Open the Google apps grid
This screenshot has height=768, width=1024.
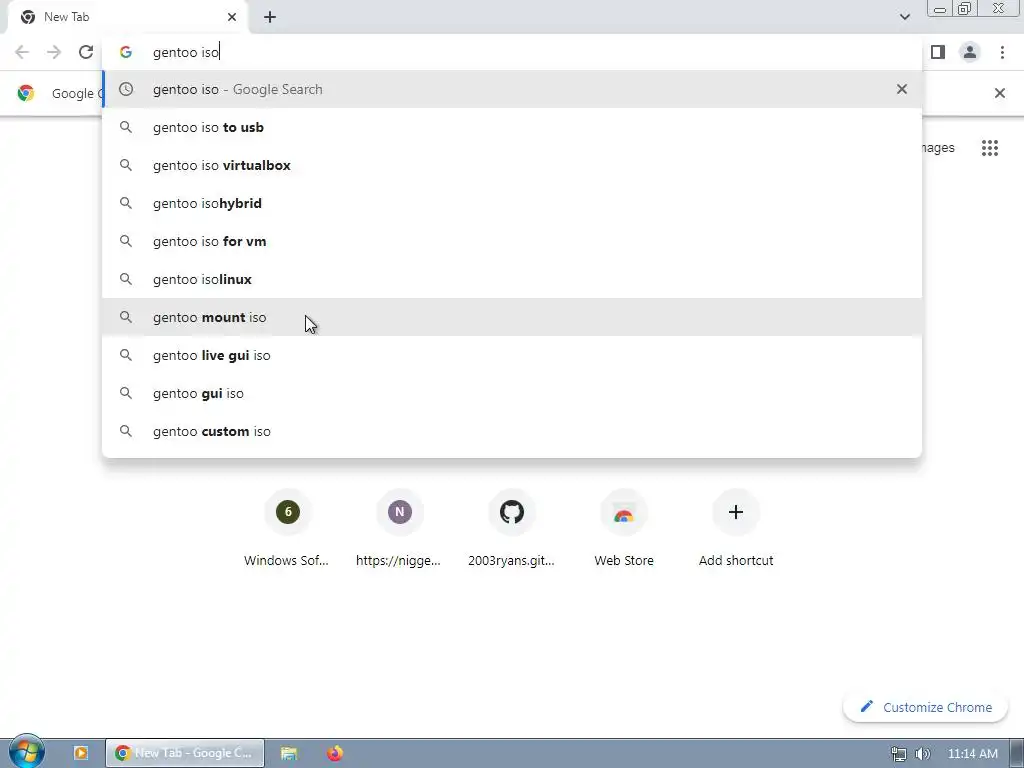click(989, 148)
